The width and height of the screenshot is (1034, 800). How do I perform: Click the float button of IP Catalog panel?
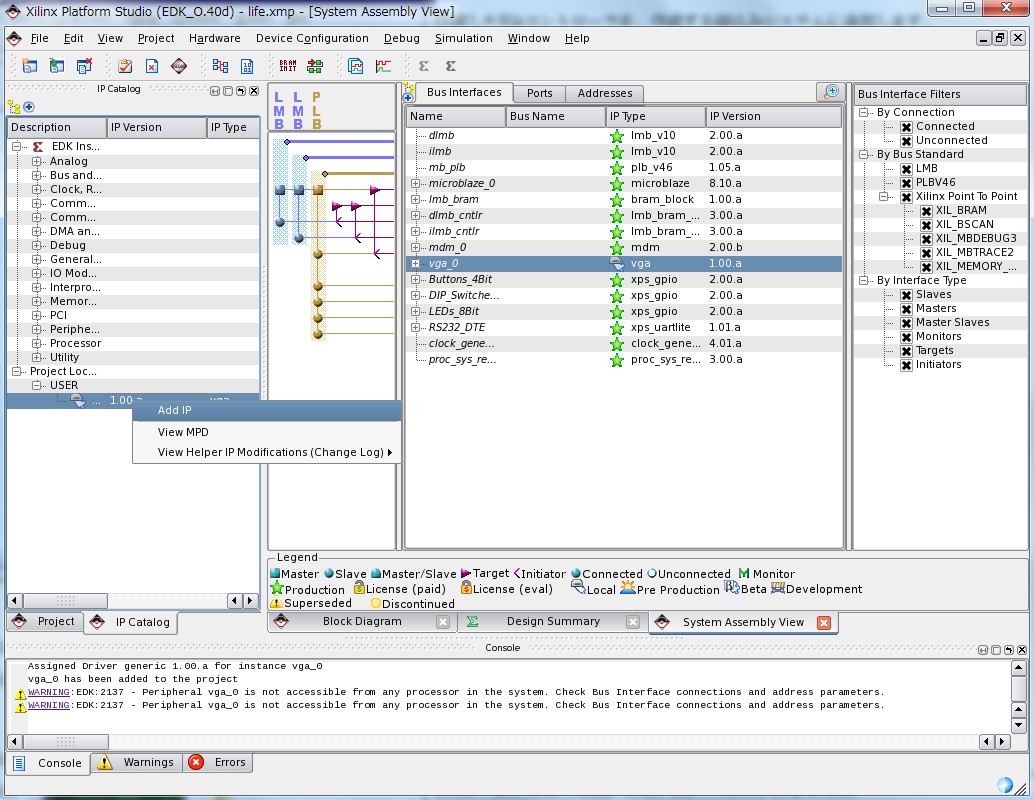point(241,91)
